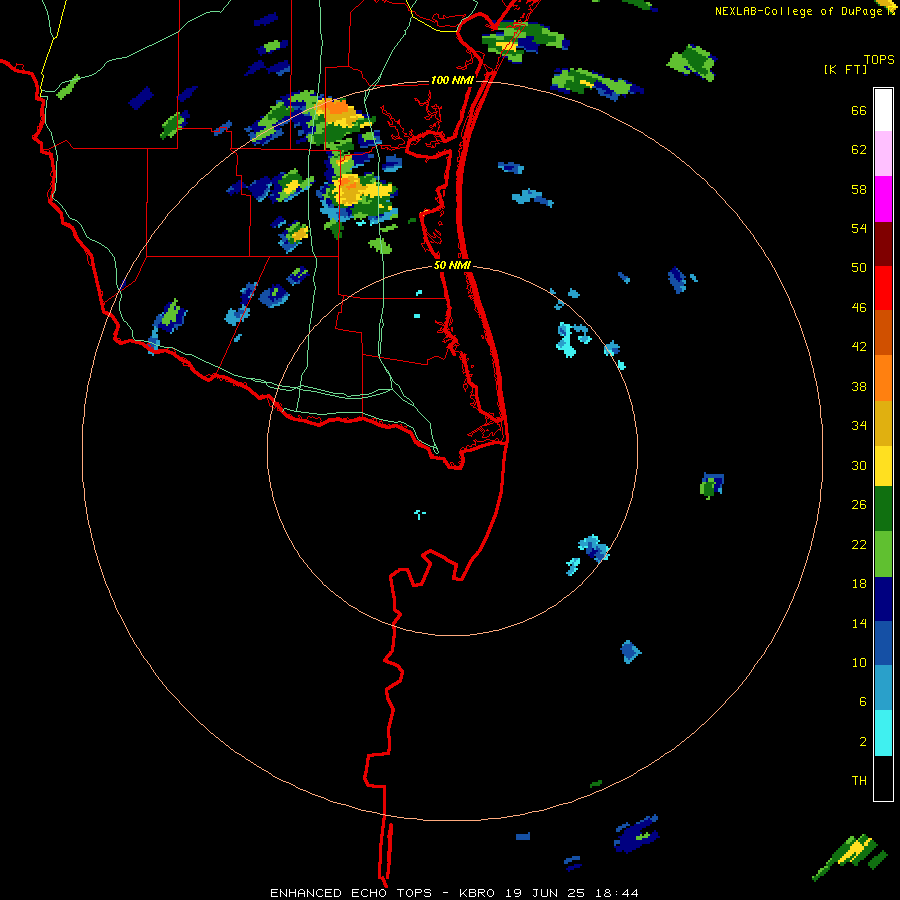This screenshot has height=900, width=900.
Task: Click the legend value '22'
Action: (859, 545)
